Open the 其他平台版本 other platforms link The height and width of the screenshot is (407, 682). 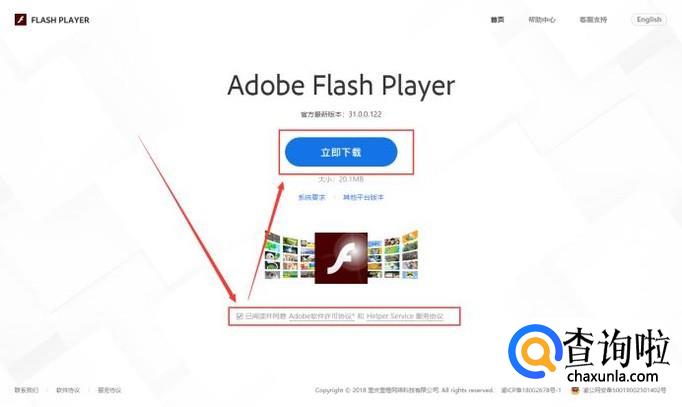(x=363, y=197)
